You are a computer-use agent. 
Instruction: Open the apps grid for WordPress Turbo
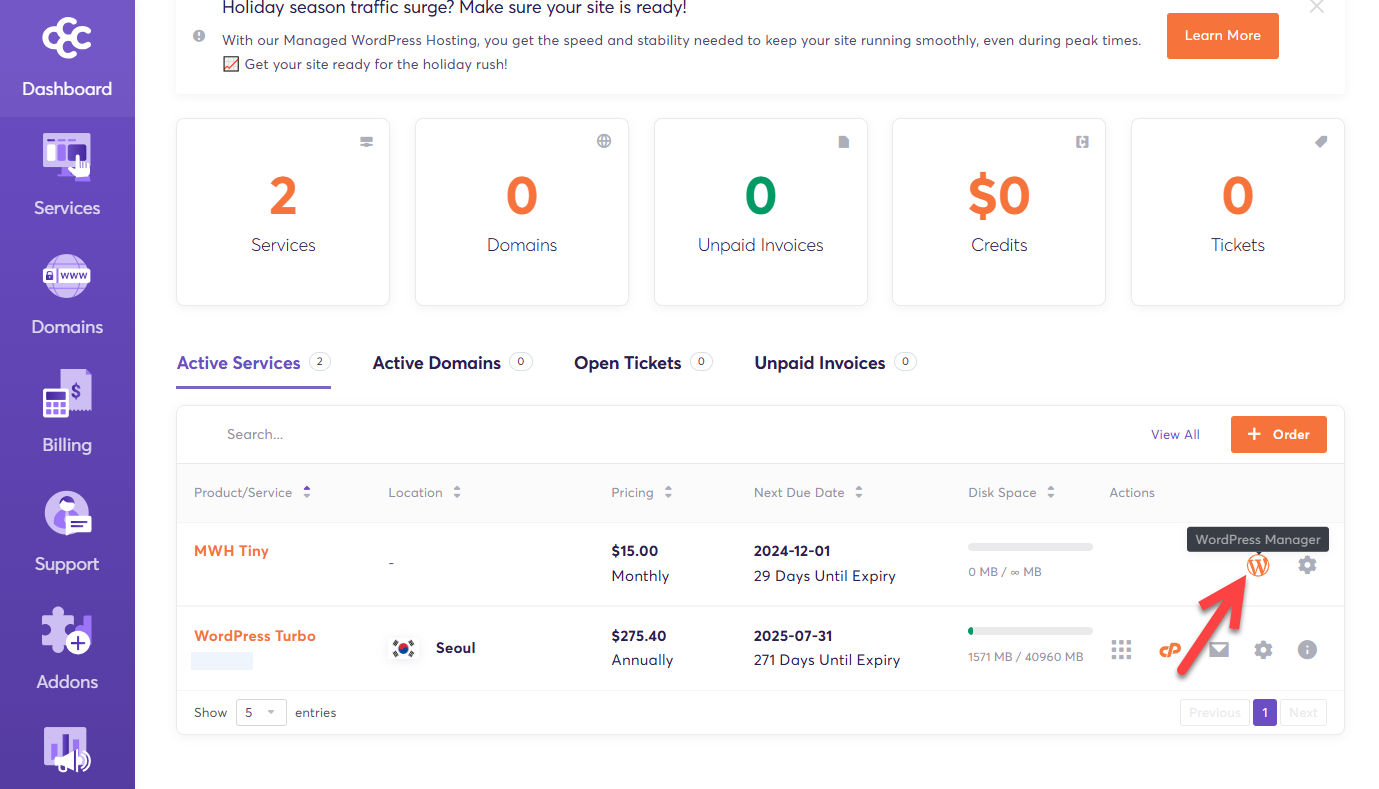tap(1122, 650)
